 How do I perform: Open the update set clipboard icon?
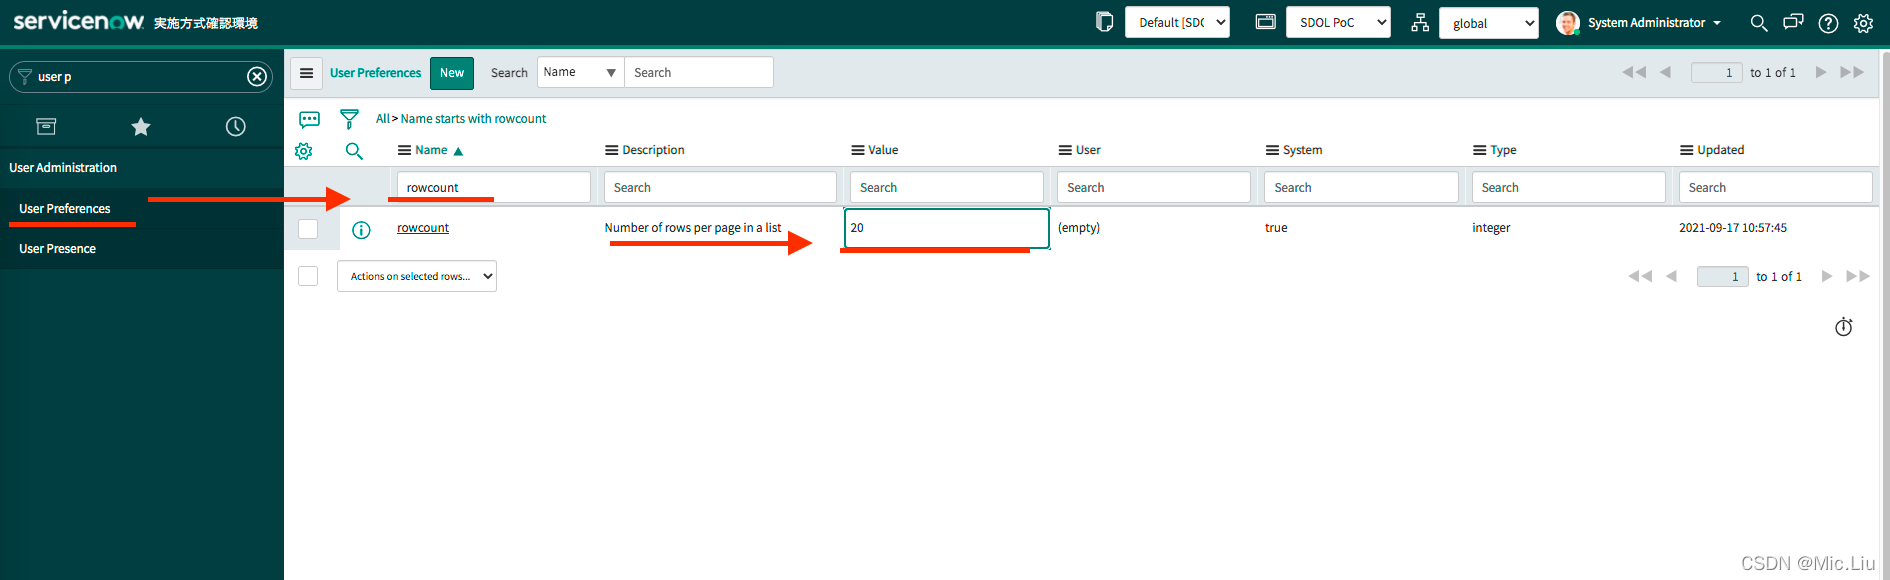pyautogui.click(x=1104, y=22)
